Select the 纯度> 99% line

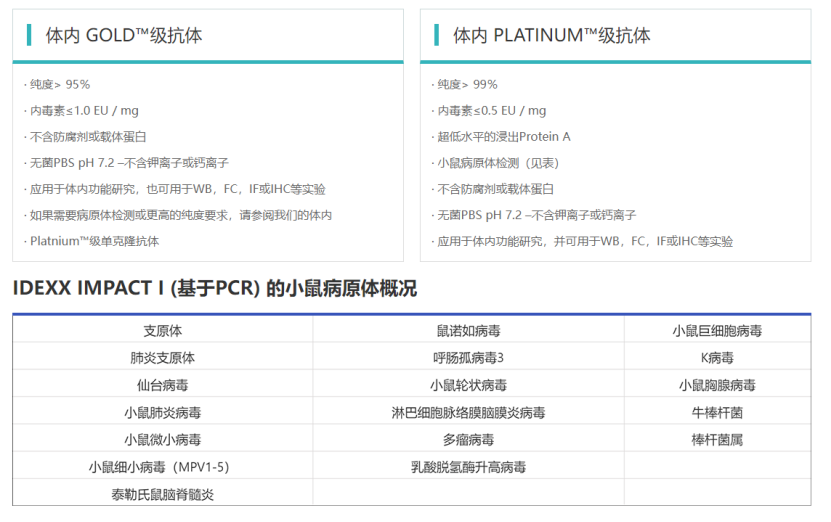(x=467, y=85)
